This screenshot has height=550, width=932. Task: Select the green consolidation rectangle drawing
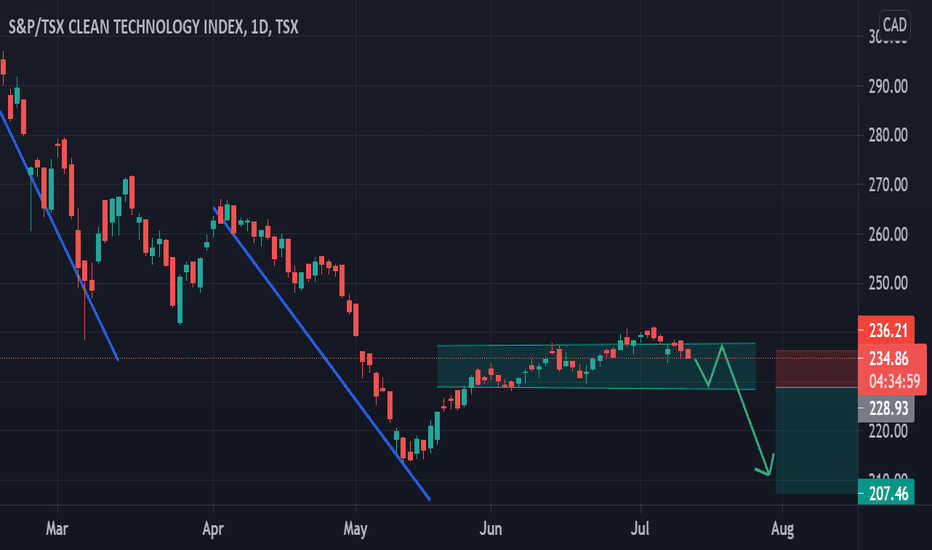click(x=596, y=366)
